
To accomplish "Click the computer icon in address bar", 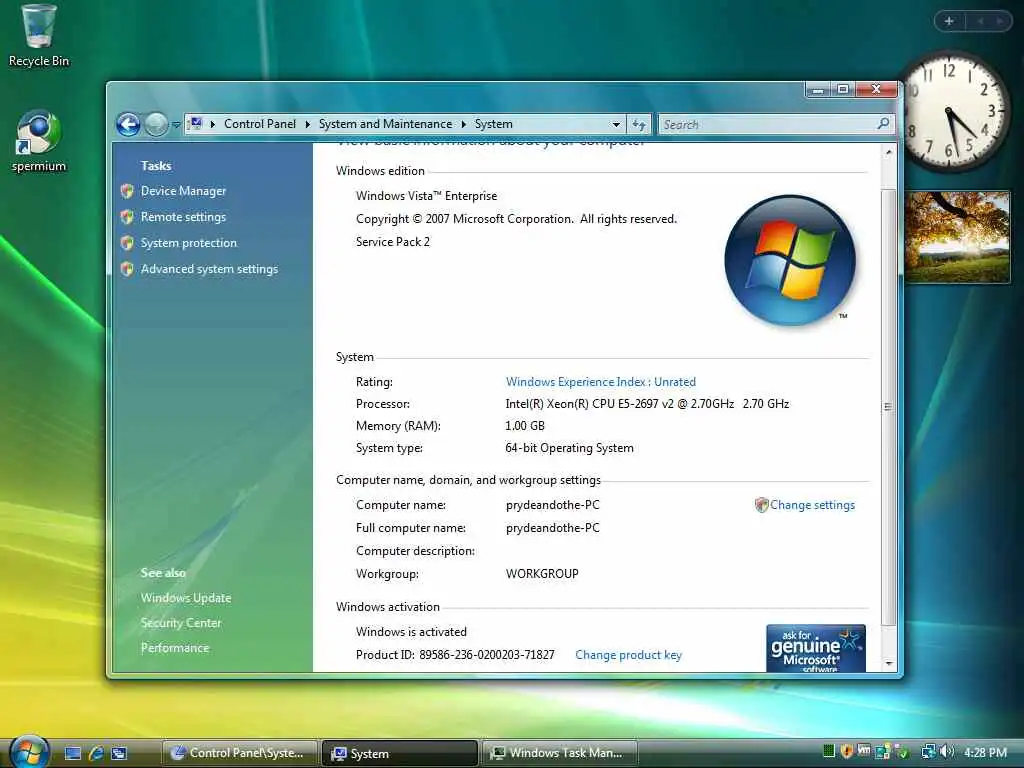I will [x=195, y=123].
